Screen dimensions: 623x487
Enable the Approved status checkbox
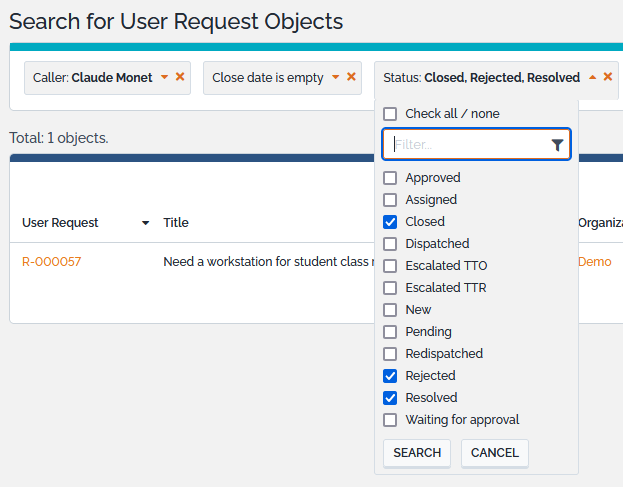tap(390, 178)
